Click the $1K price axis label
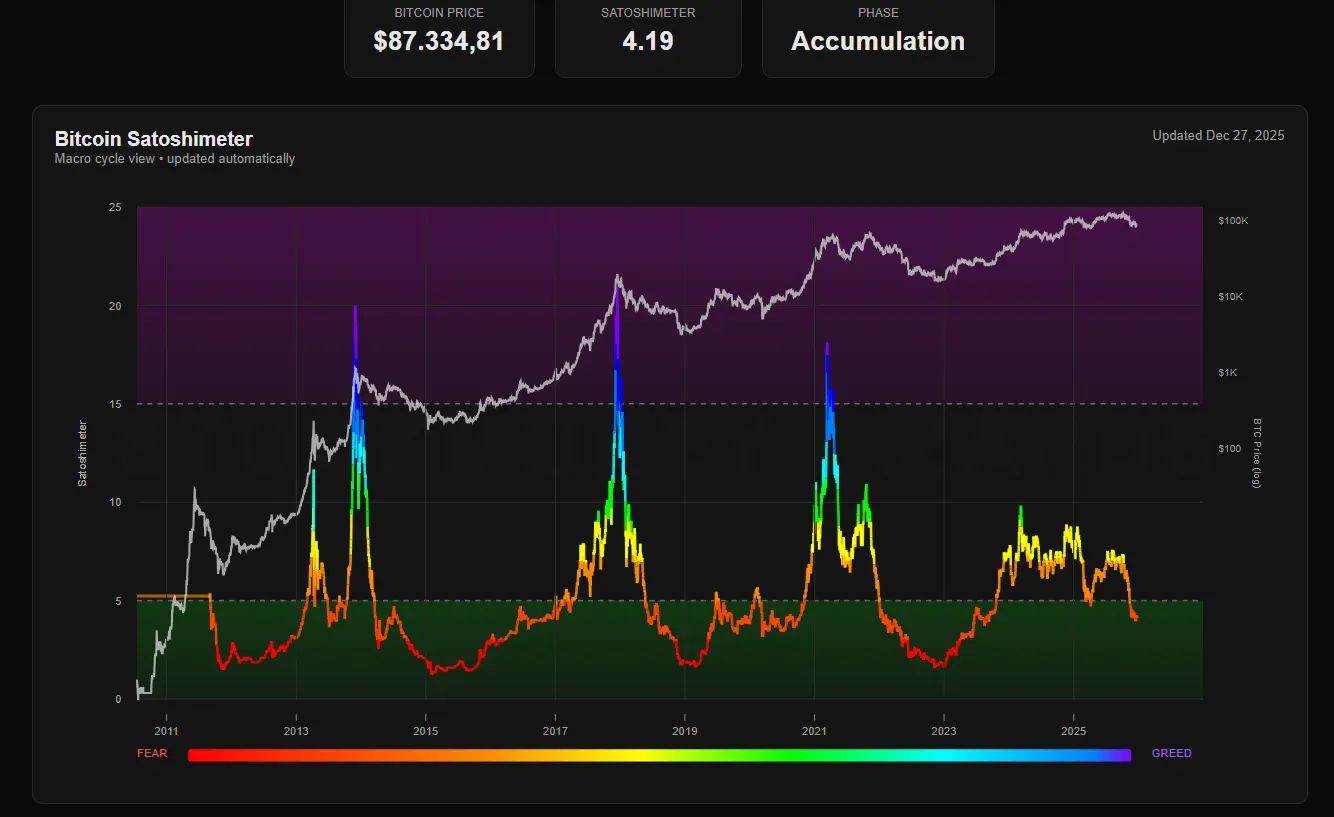 click(x=1228, y=373)
